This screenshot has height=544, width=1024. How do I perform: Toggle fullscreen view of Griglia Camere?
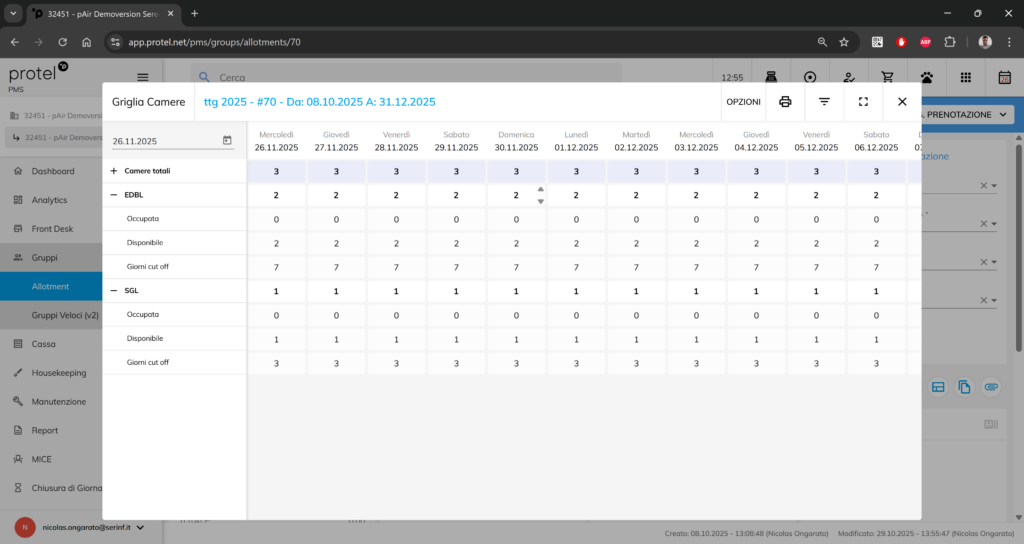(863, 102)
